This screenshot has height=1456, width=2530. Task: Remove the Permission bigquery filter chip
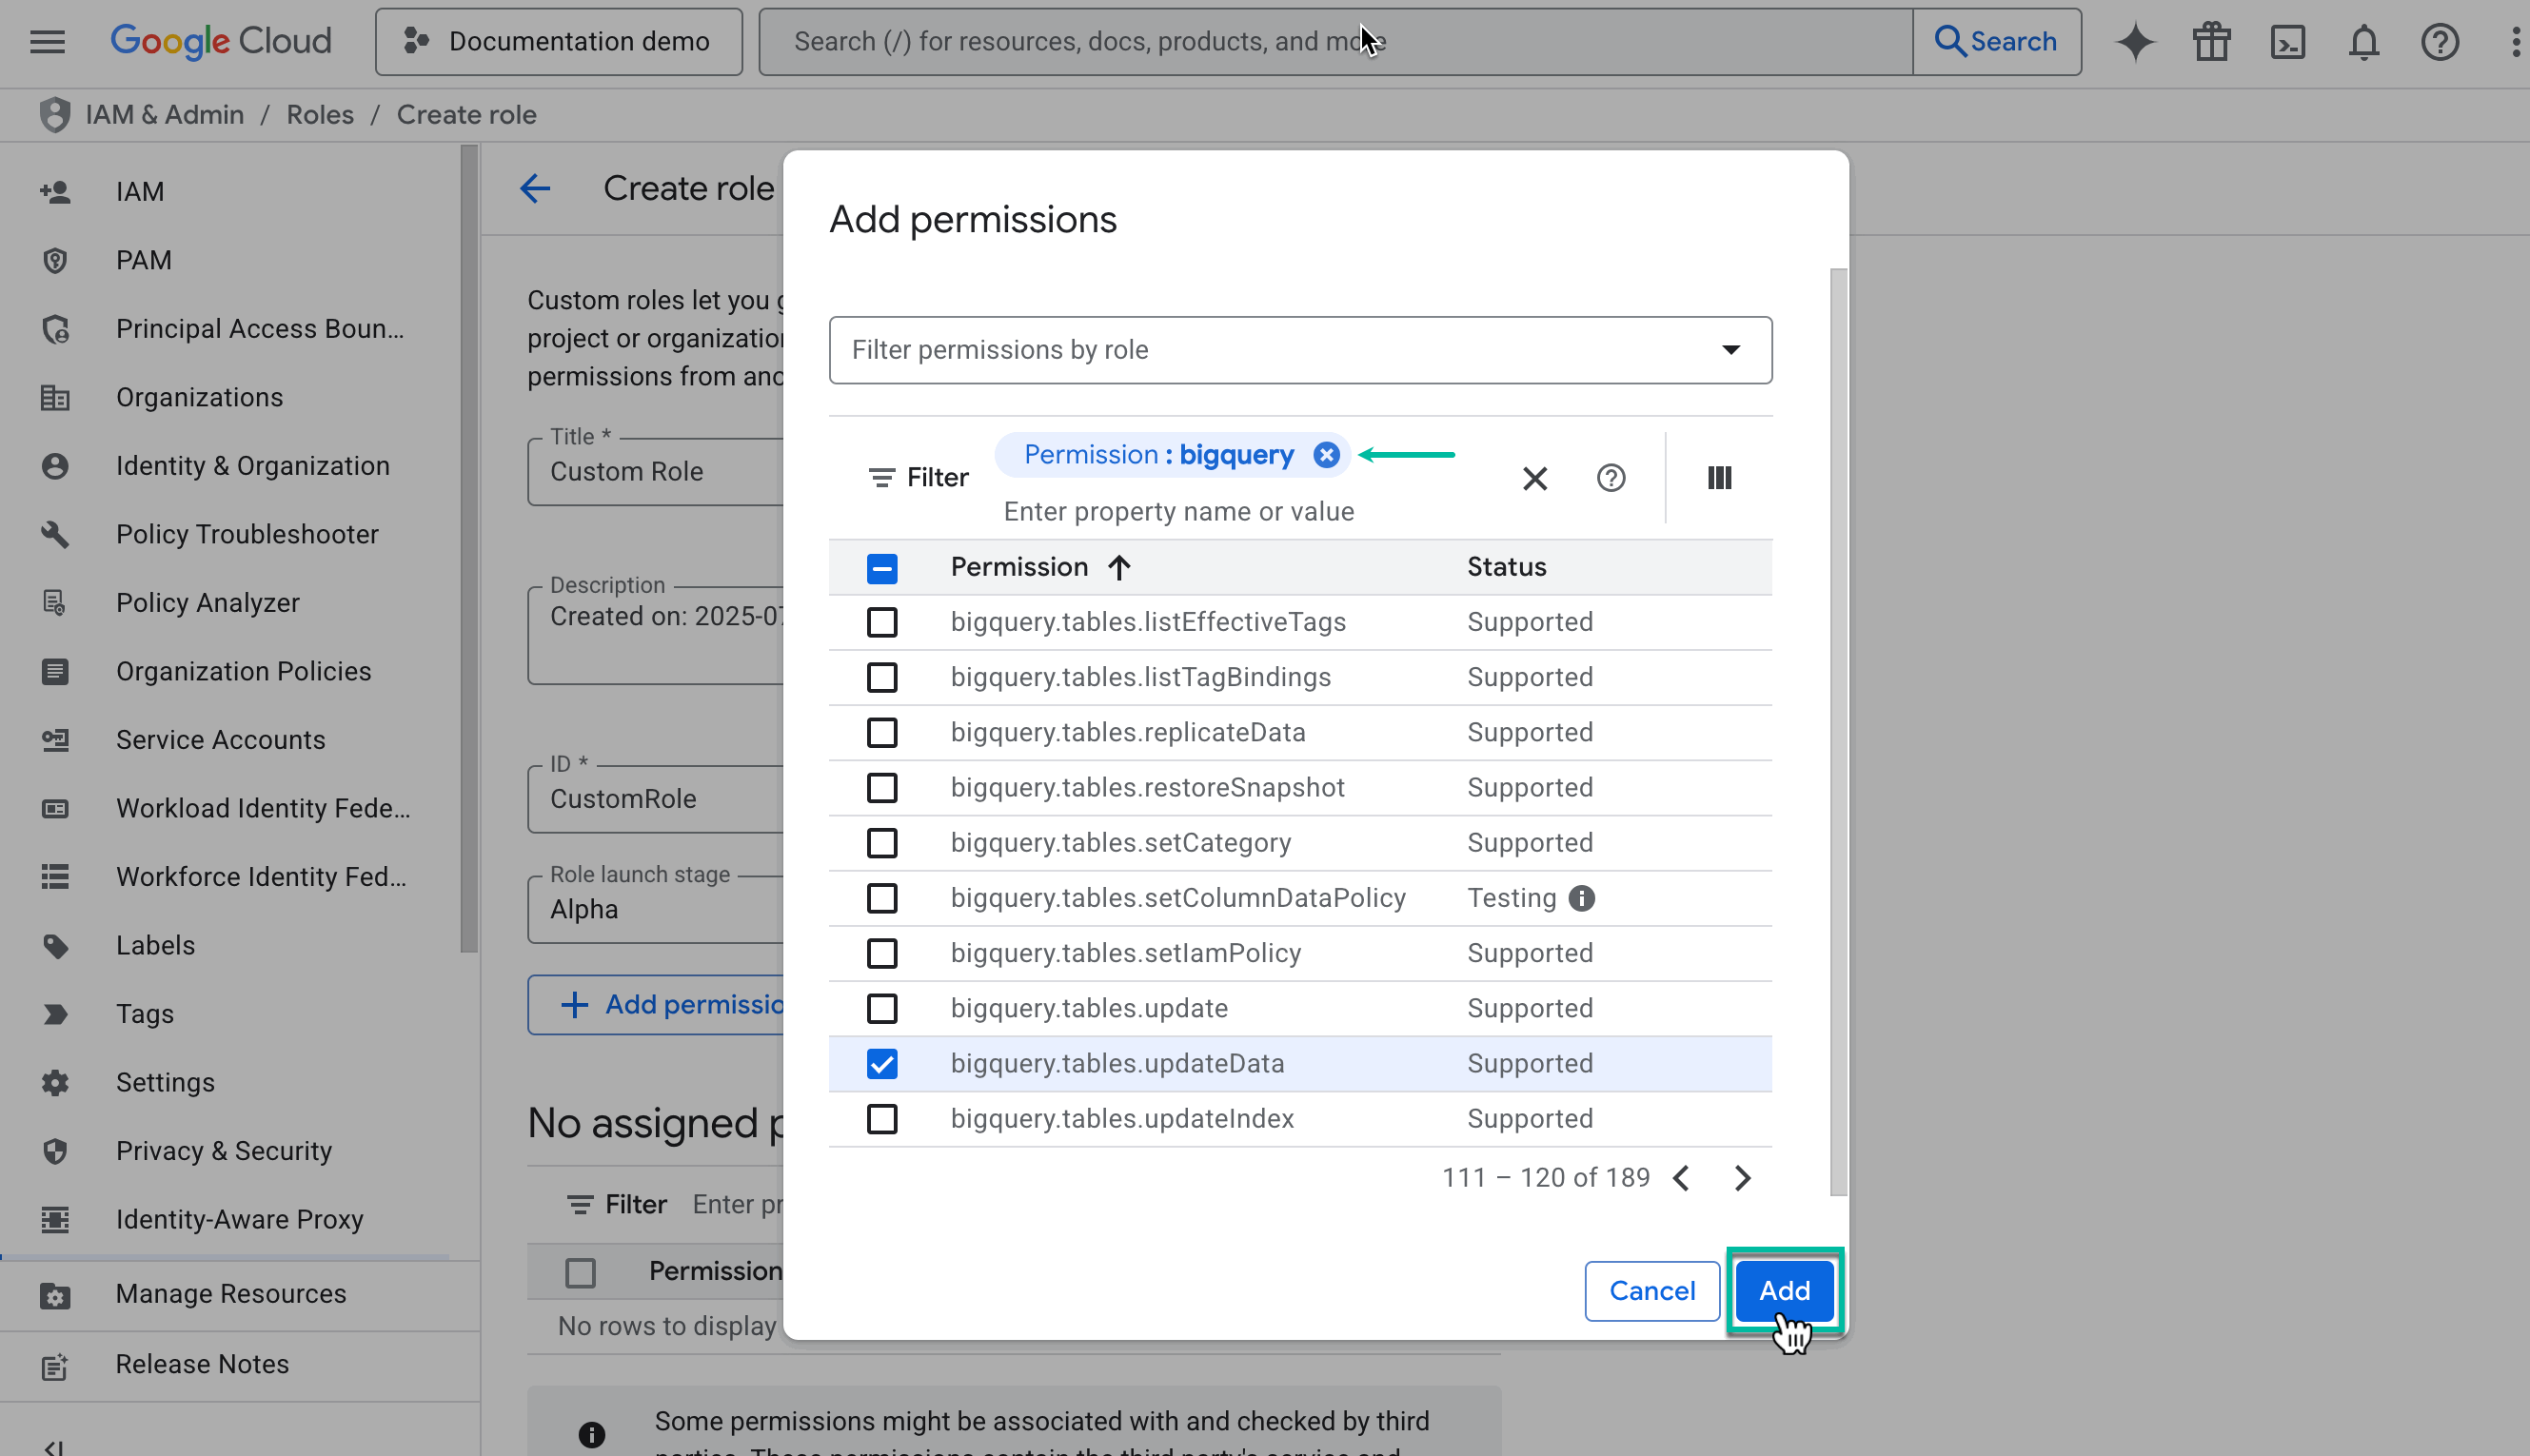tap(1325, 454)
